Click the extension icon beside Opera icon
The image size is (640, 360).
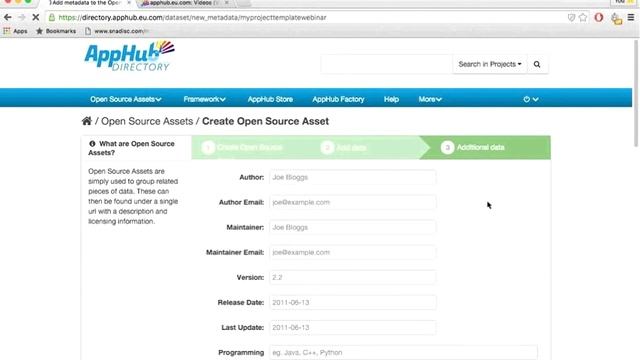pos(616,18)
